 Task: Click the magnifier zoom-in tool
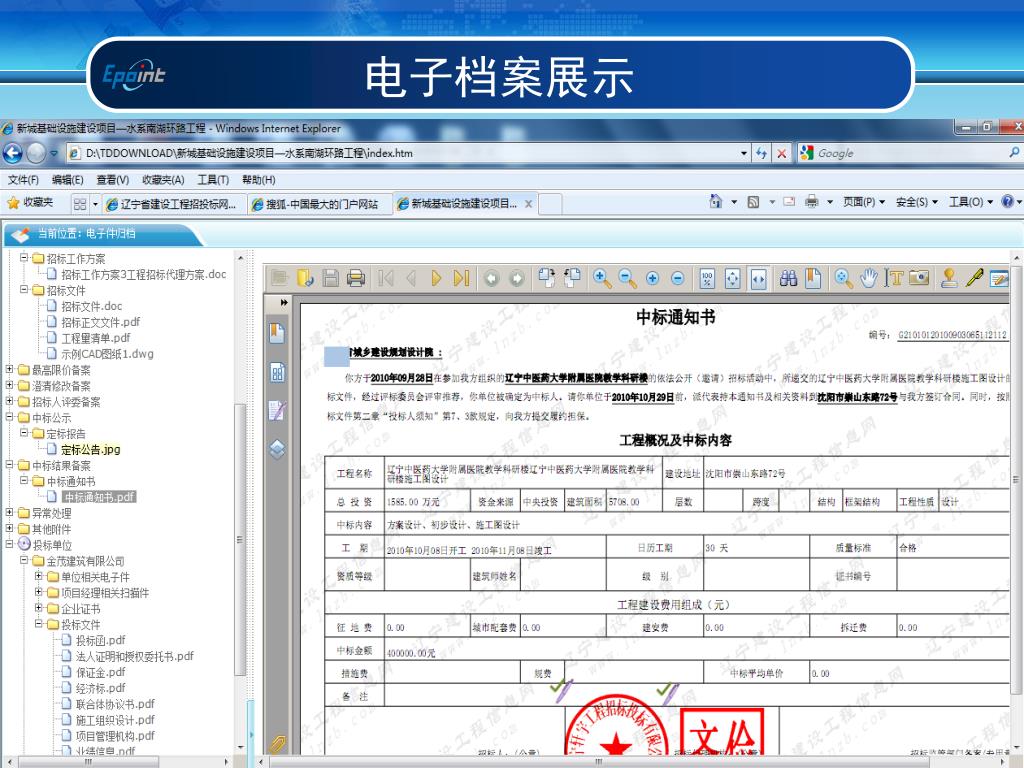[602, 279]
